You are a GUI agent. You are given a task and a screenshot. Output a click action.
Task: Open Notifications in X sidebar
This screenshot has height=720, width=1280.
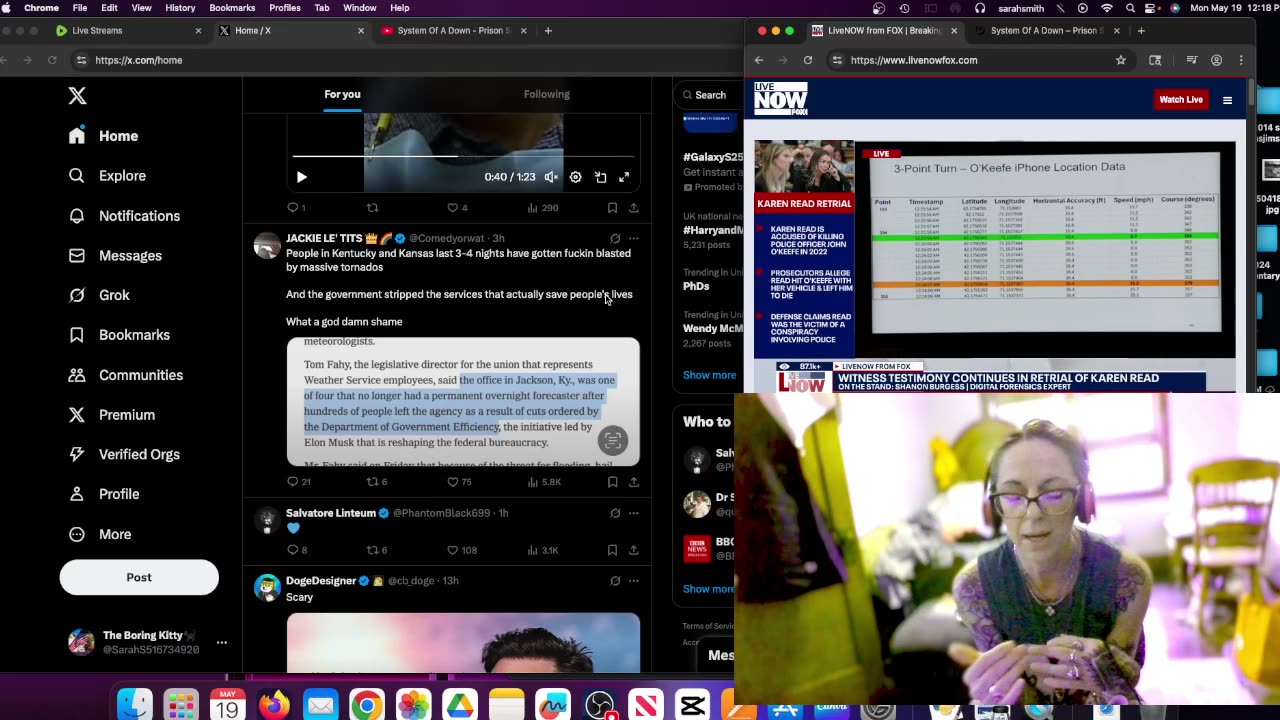click(124, 216)
